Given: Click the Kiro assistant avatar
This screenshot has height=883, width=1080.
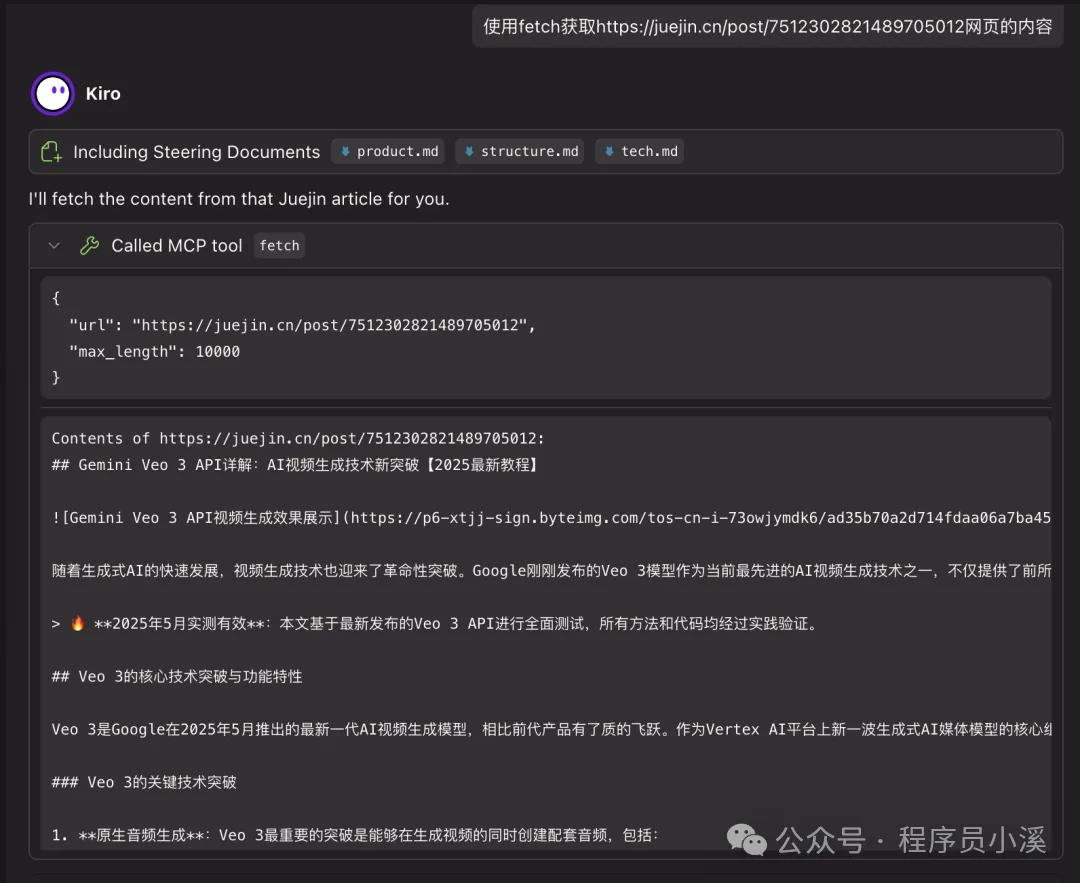Looking at the screenshot, I should (52, 93).
